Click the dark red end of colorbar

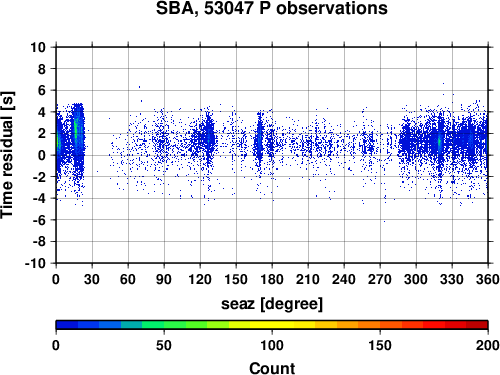(477, 325)
